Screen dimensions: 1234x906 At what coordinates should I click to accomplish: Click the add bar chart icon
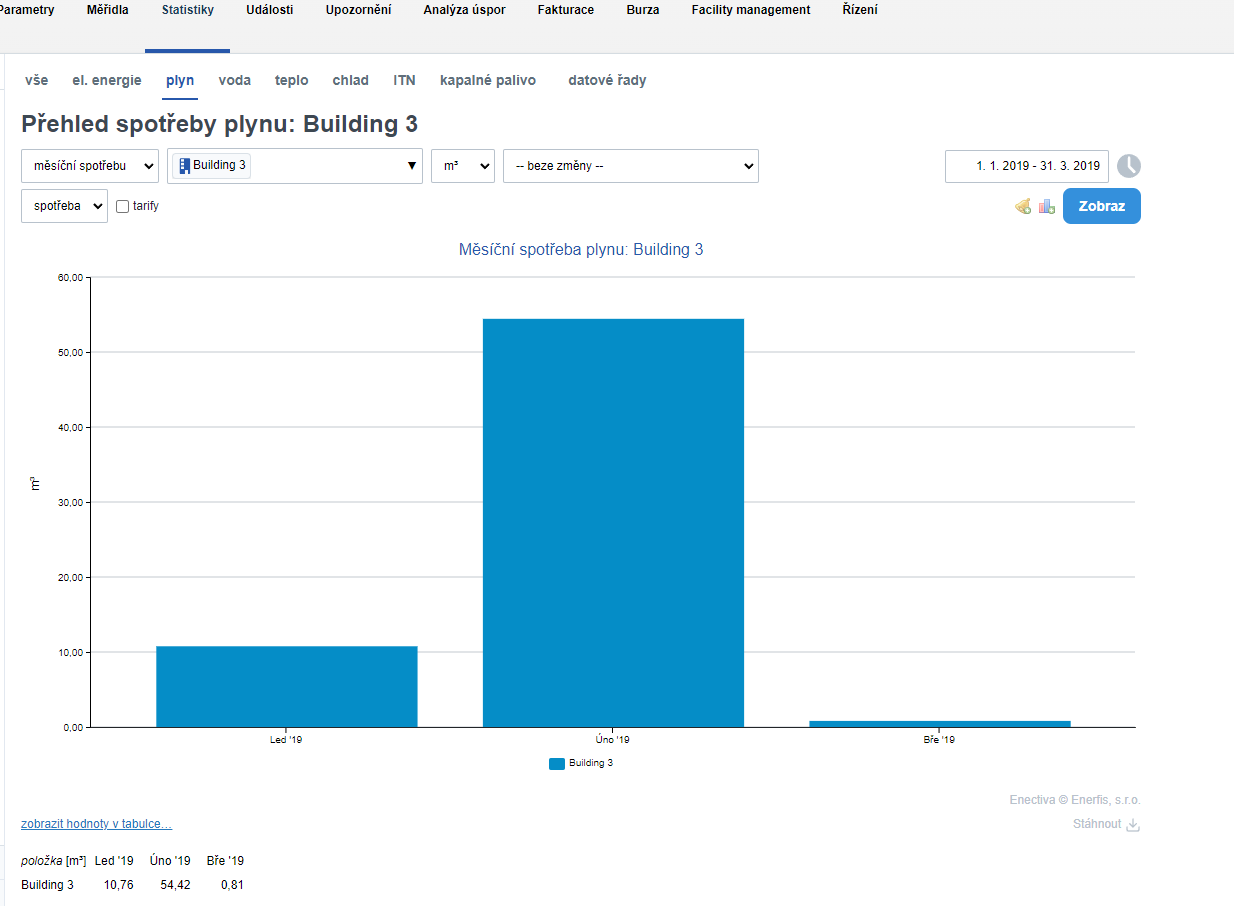pos(1047,206)
